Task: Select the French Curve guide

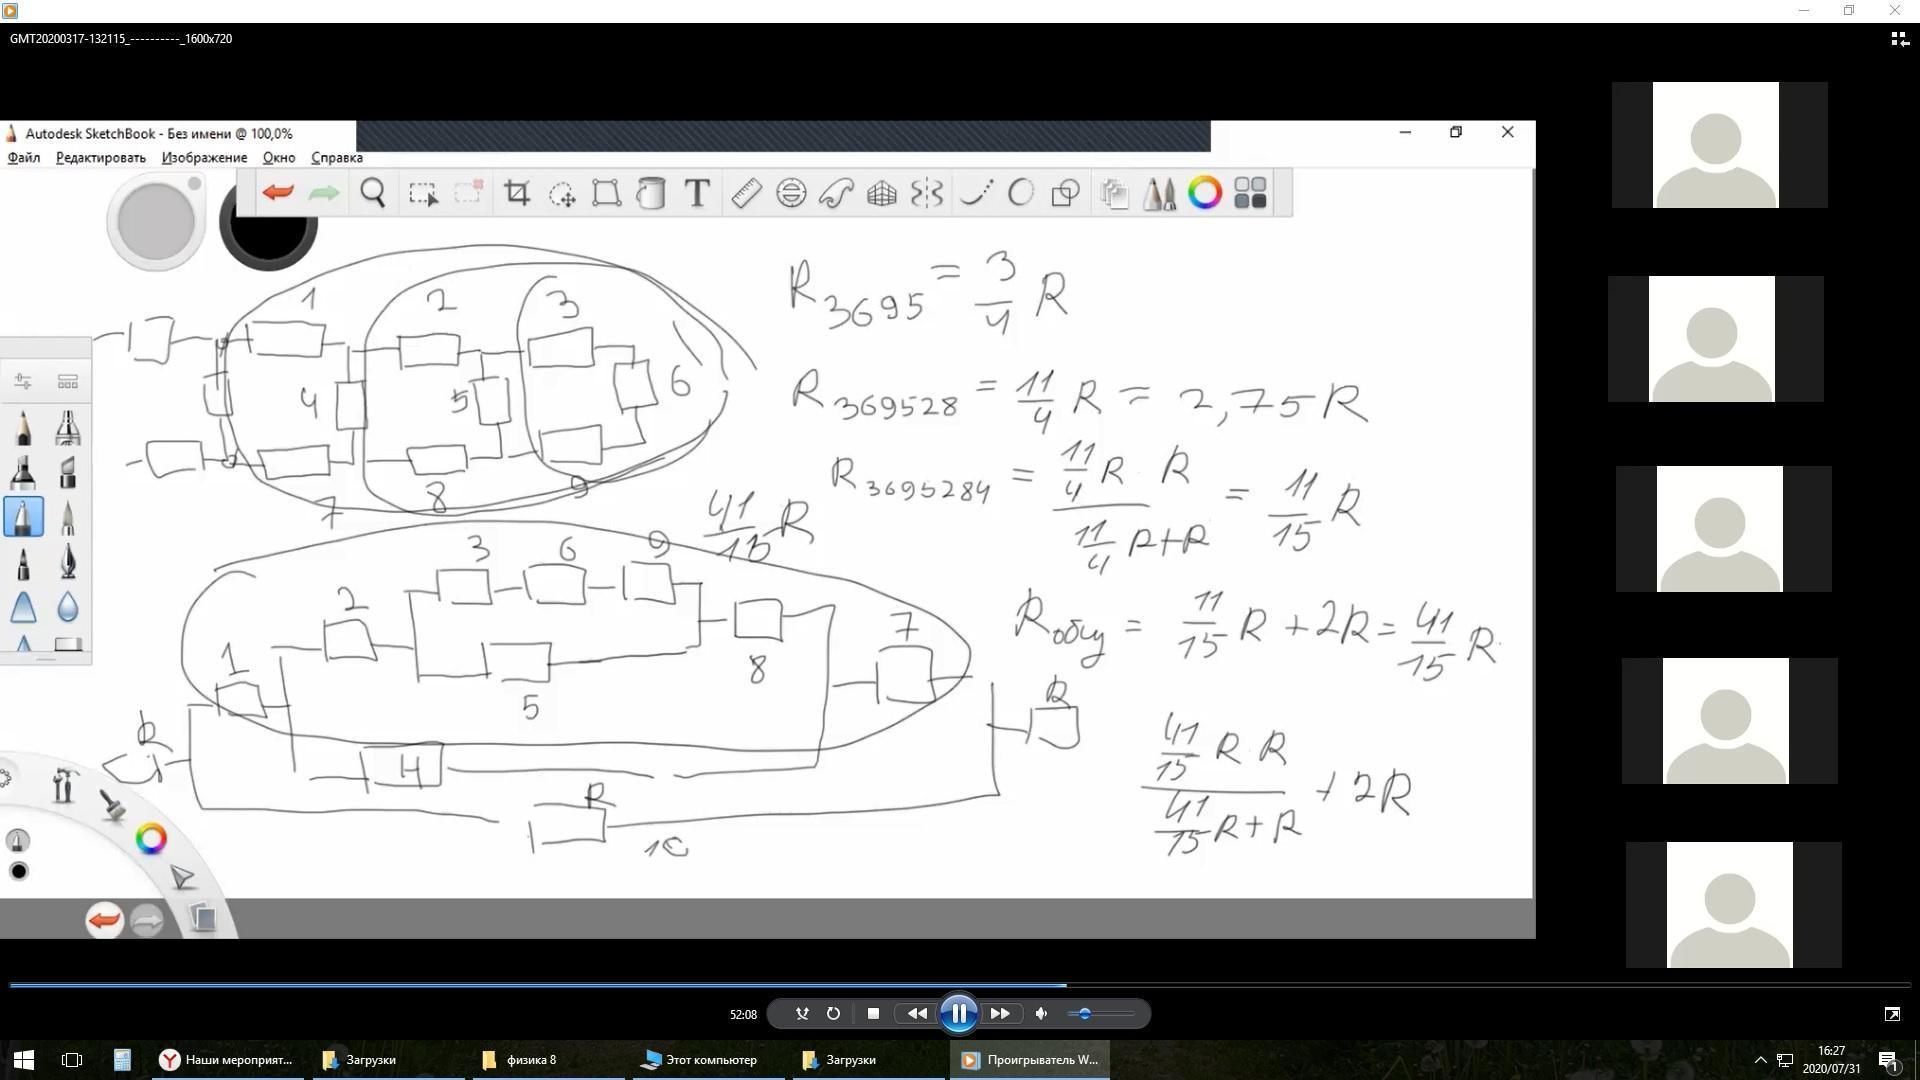Action: 836,192
